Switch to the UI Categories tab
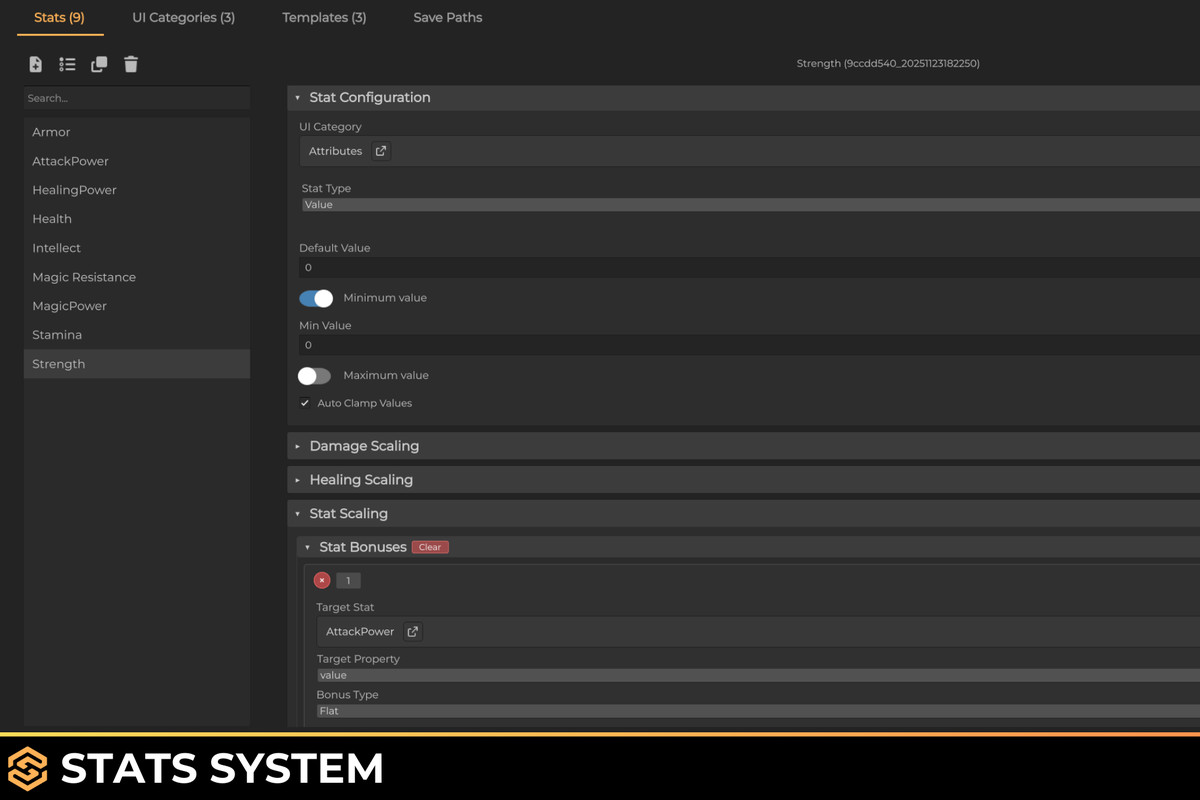1200x800 pixels. pos(183,17)
